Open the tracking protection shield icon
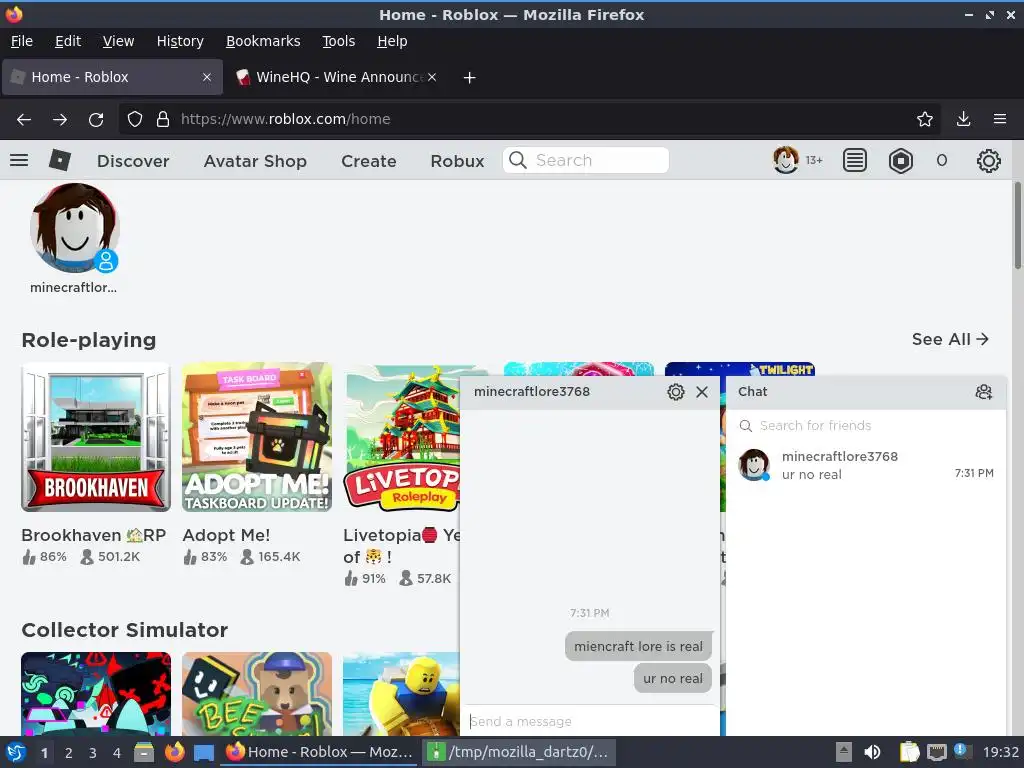The width and height of the screenshot is (1024, 768). 135,119
